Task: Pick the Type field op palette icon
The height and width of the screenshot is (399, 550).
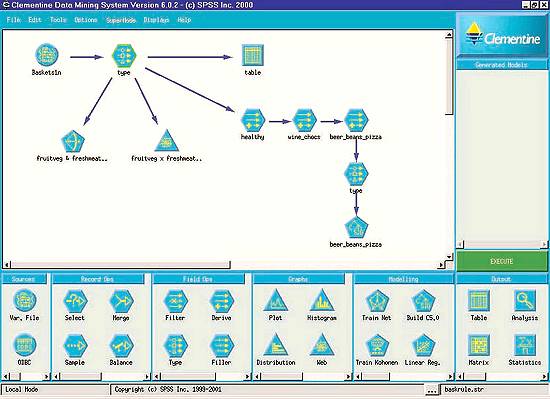Action: 175,346
